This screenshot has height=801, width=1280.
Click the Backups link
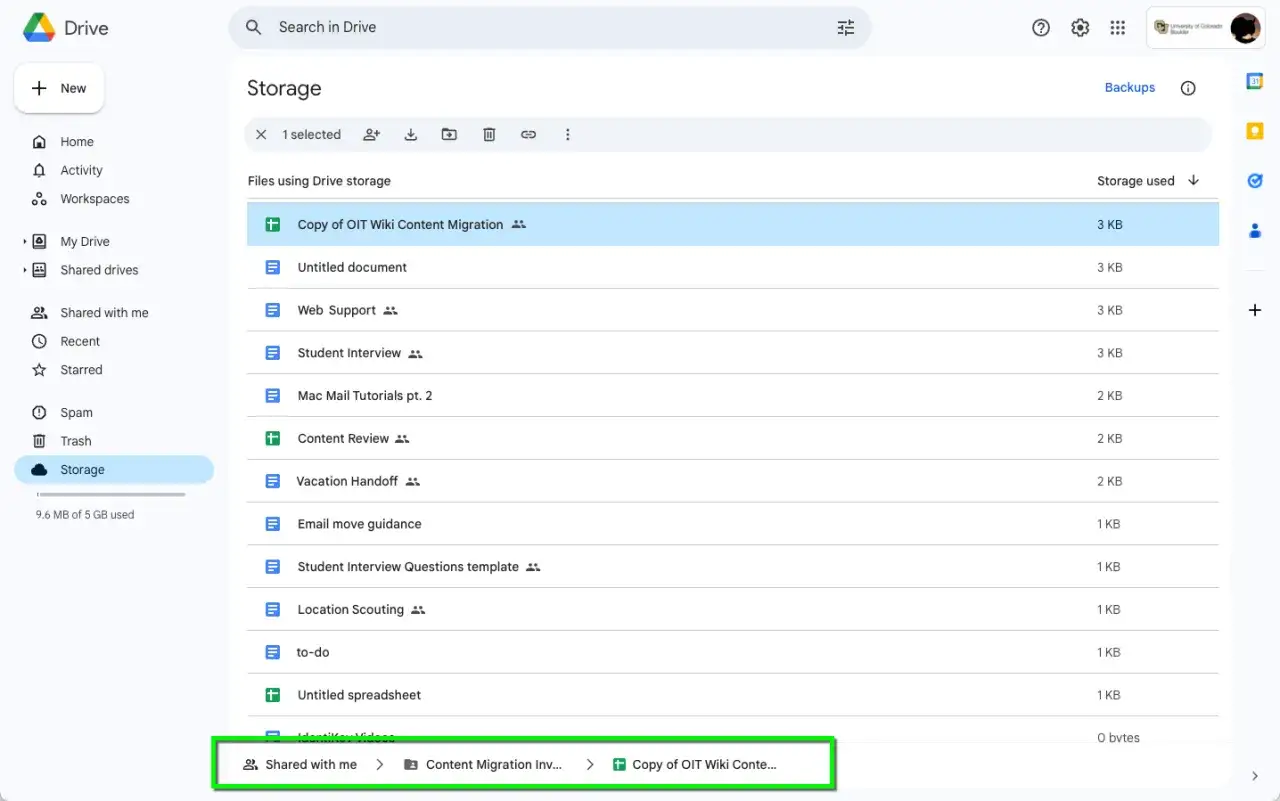pos(1130,88)
